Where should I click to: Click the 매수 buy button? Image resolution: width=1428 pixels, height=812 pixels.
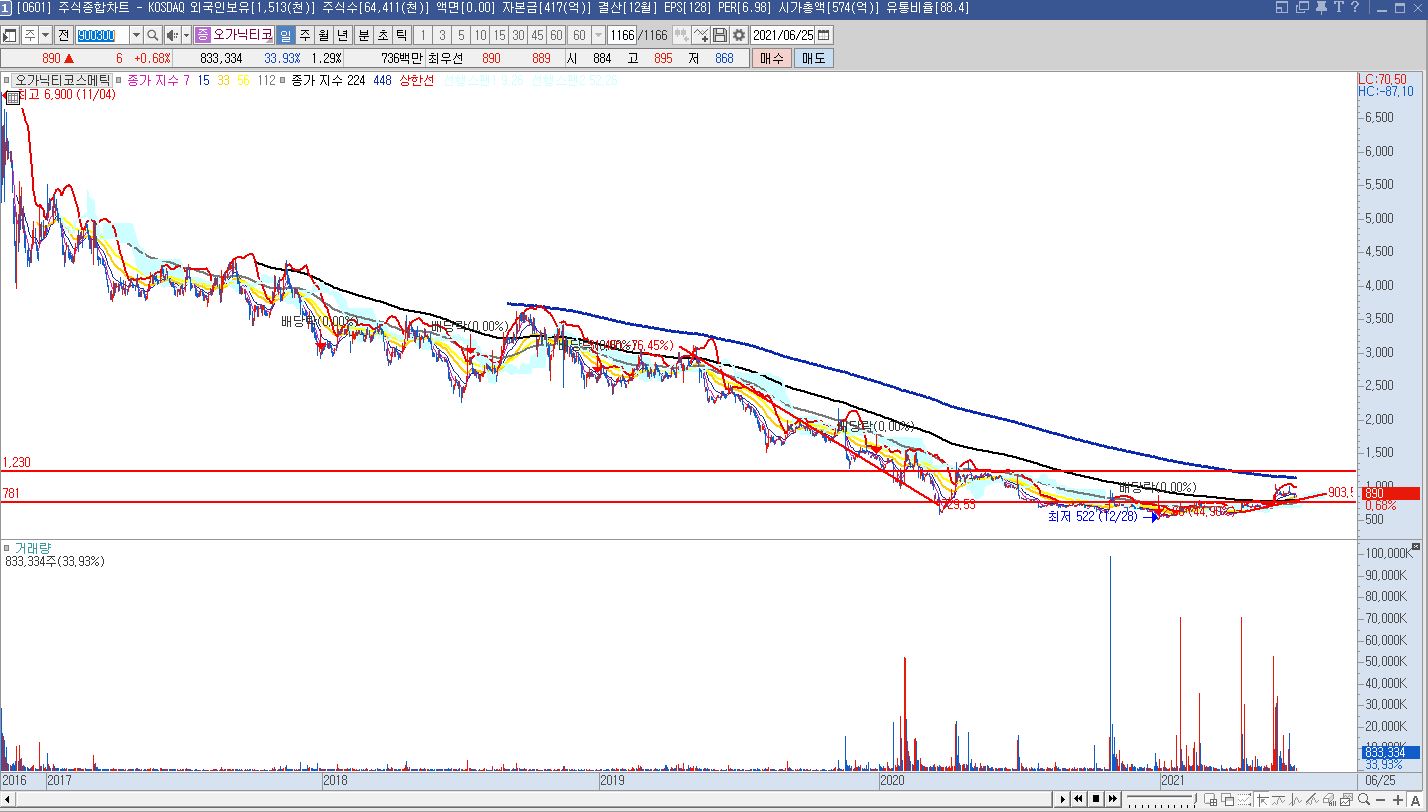click(x=772, y=58)
